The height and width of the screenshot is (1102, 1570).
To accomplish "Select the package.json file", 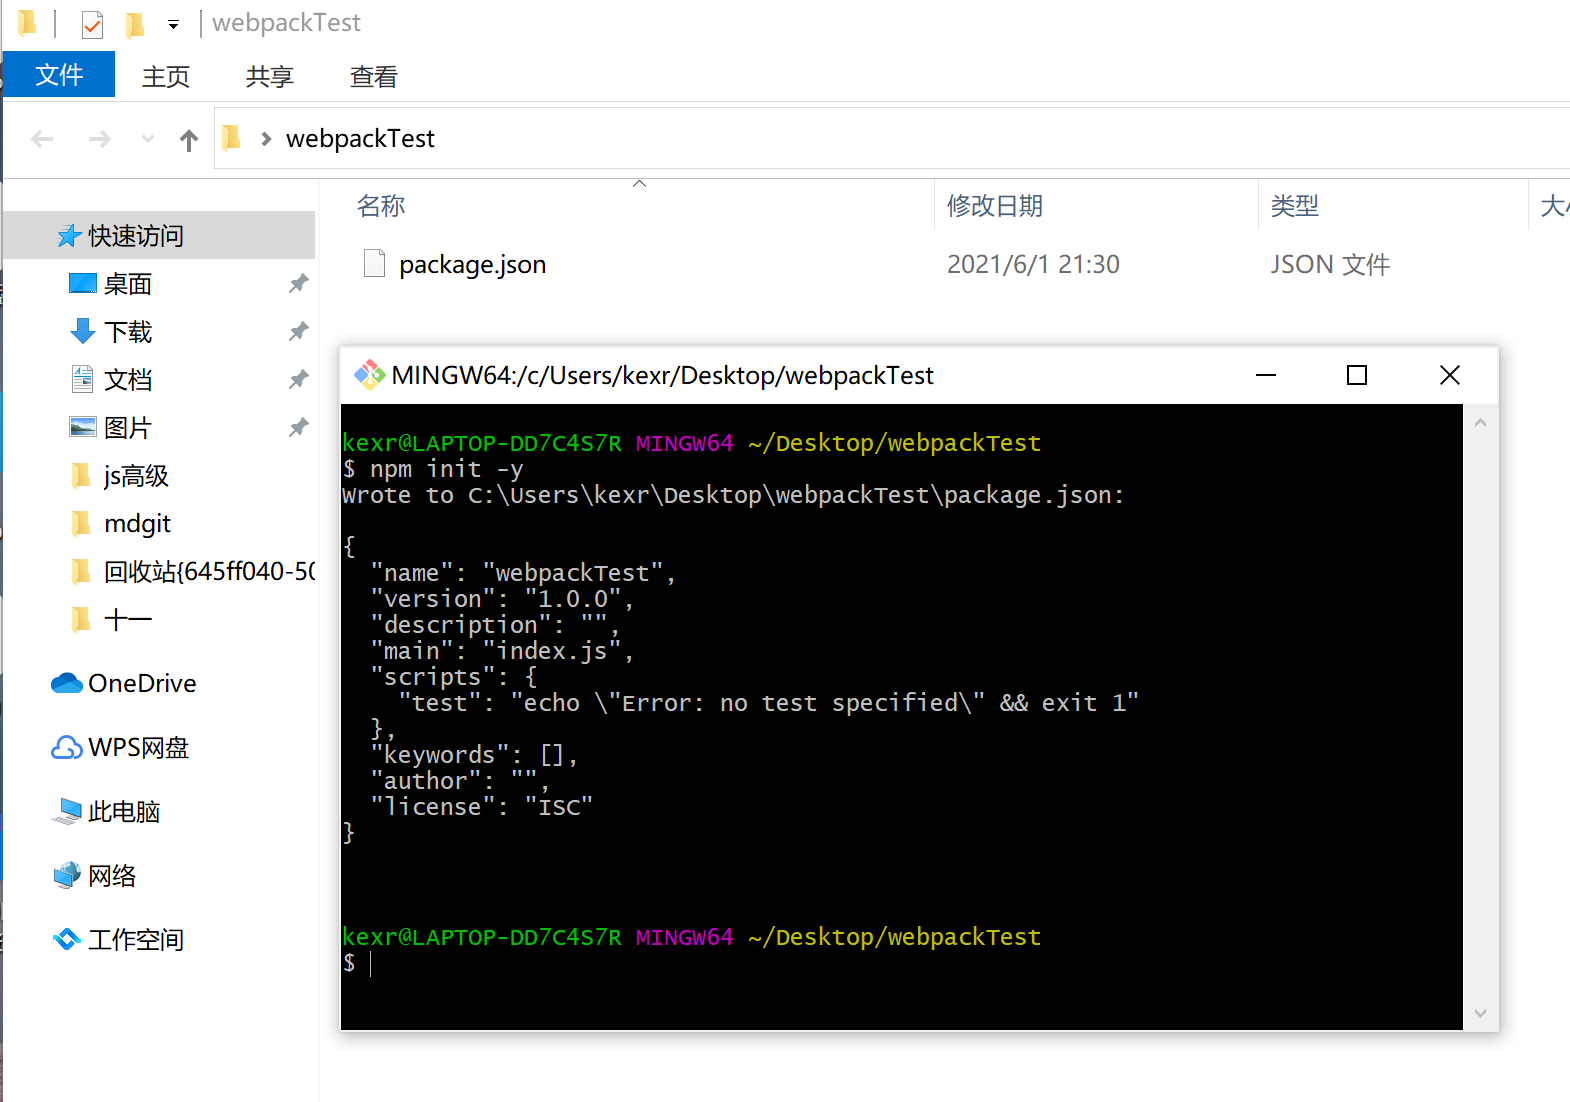I will [x=472, y=265].
